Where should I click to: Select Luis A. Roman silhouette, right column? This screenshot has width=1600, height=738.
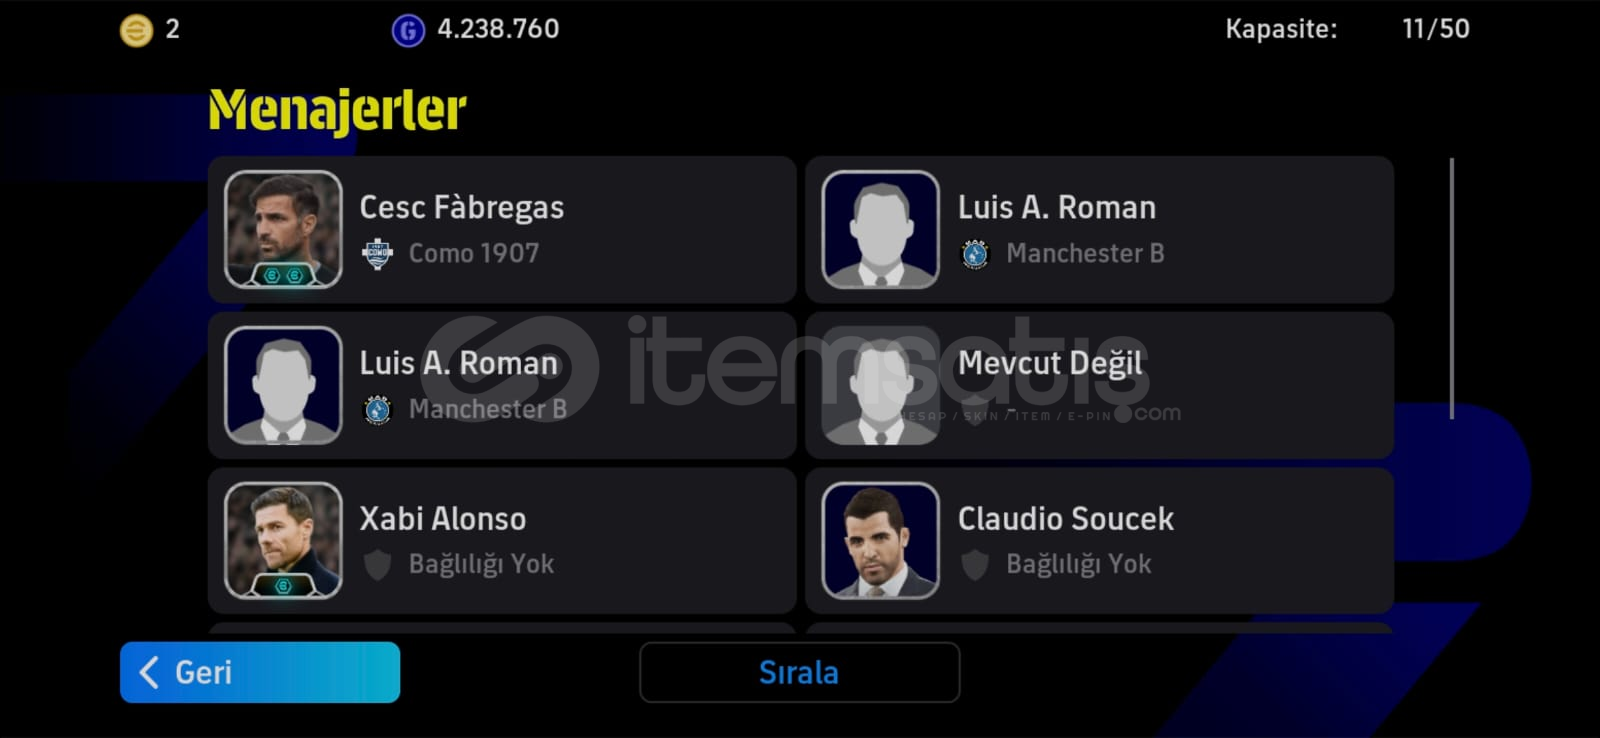[x=880, y=229]
